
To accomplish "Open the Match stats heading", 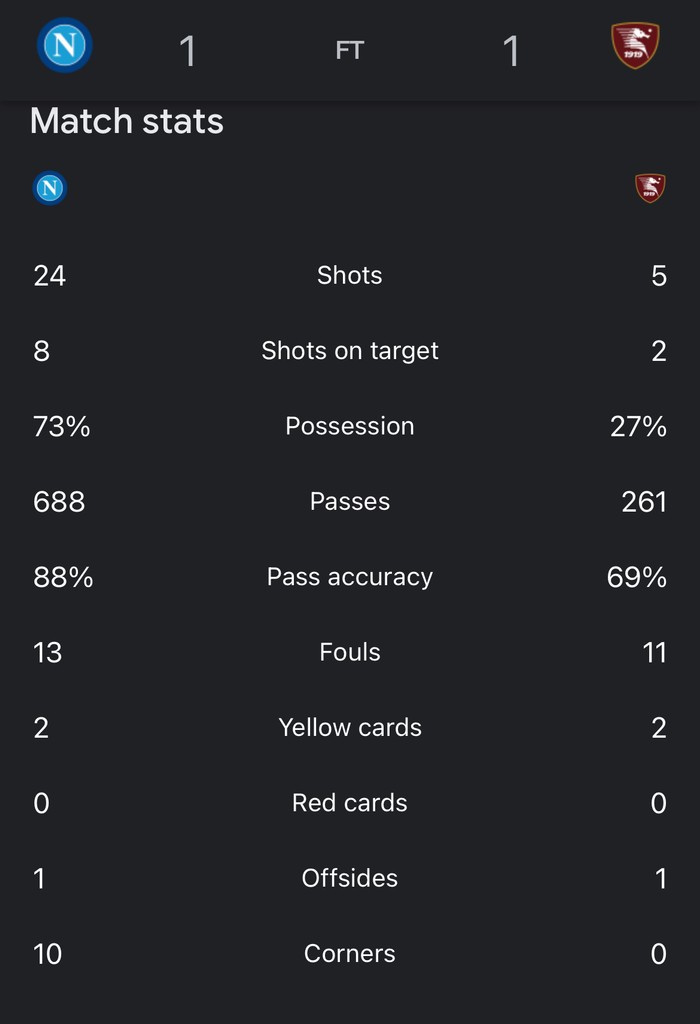I will tap(127, 121).
